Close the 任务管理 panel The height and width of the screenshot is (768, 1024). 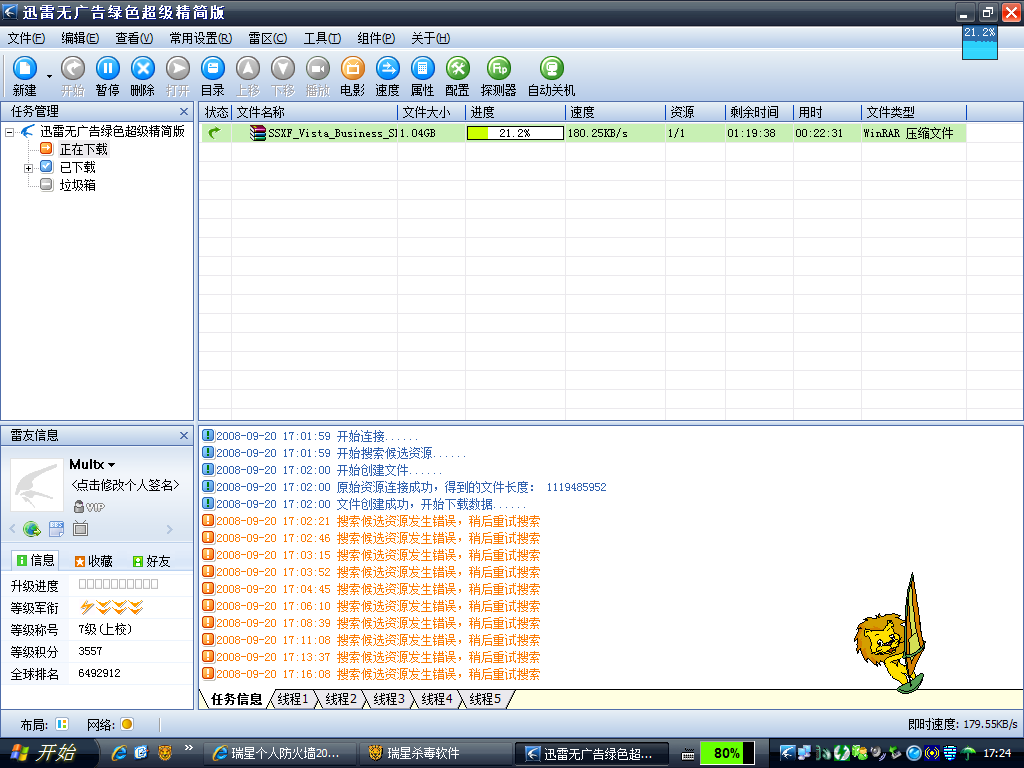(x=184, y=112)
